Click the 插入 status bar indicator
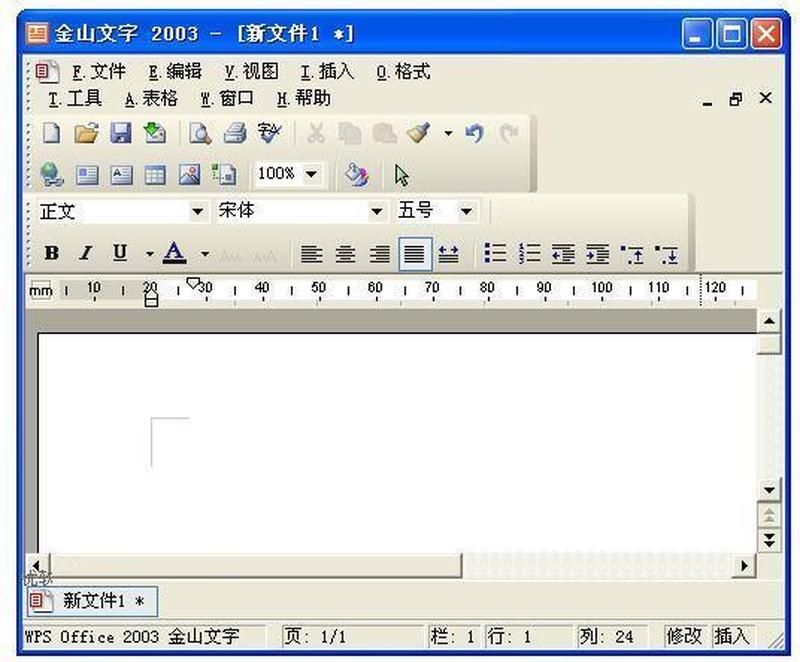Viewport: 800px width, 662px height. pyautogui.click(x=732, y=636)
